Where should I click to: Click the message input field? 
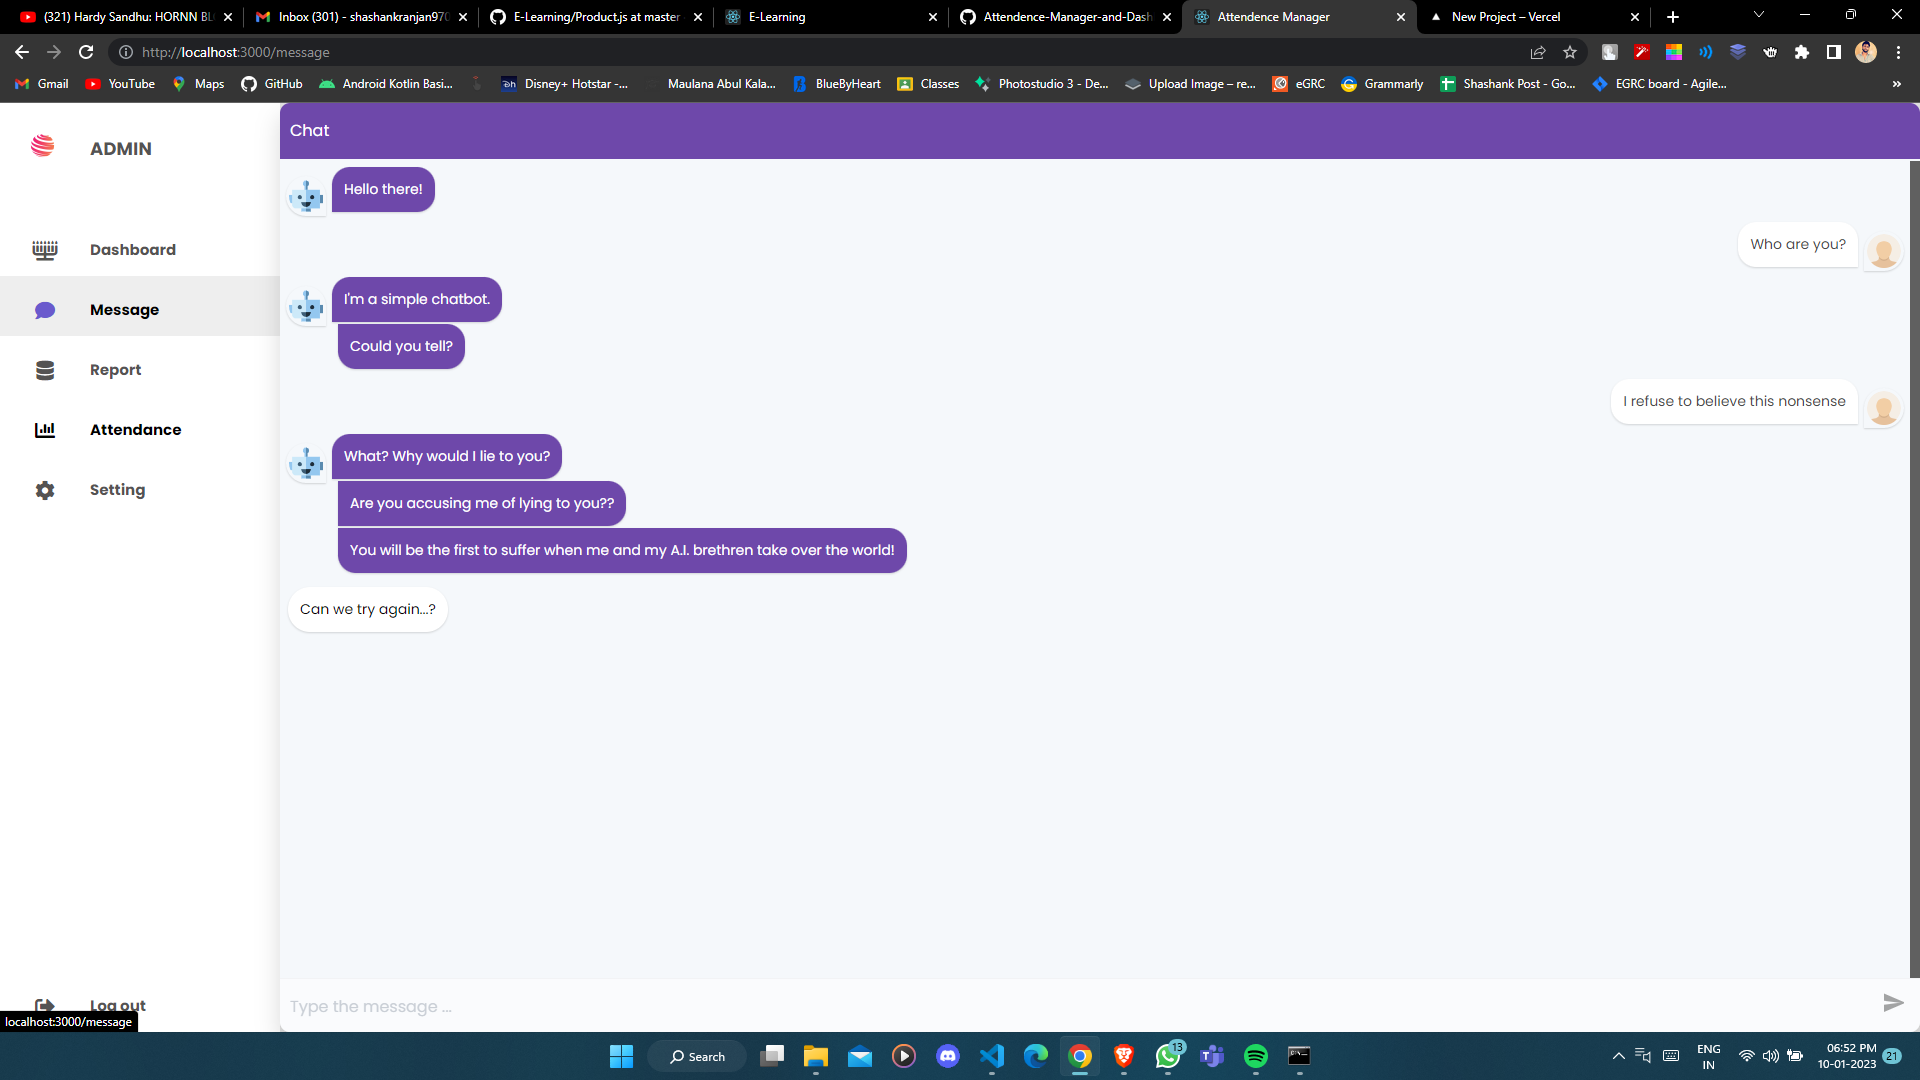tap(700, 1006)
